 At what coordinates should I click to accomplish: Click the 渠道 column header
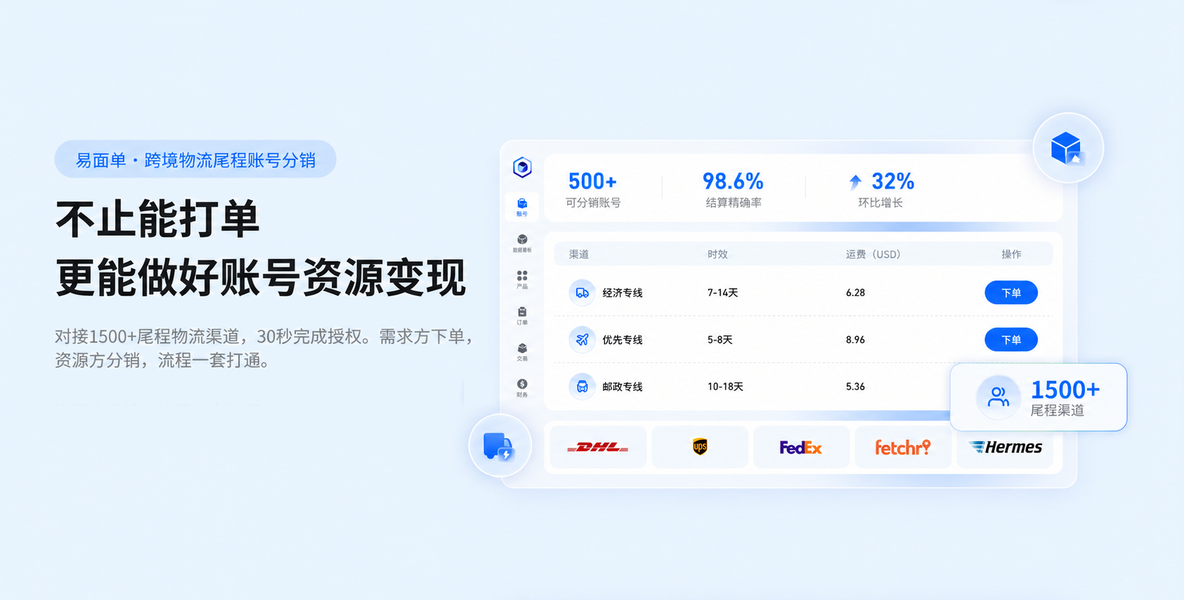pos(579,254)
